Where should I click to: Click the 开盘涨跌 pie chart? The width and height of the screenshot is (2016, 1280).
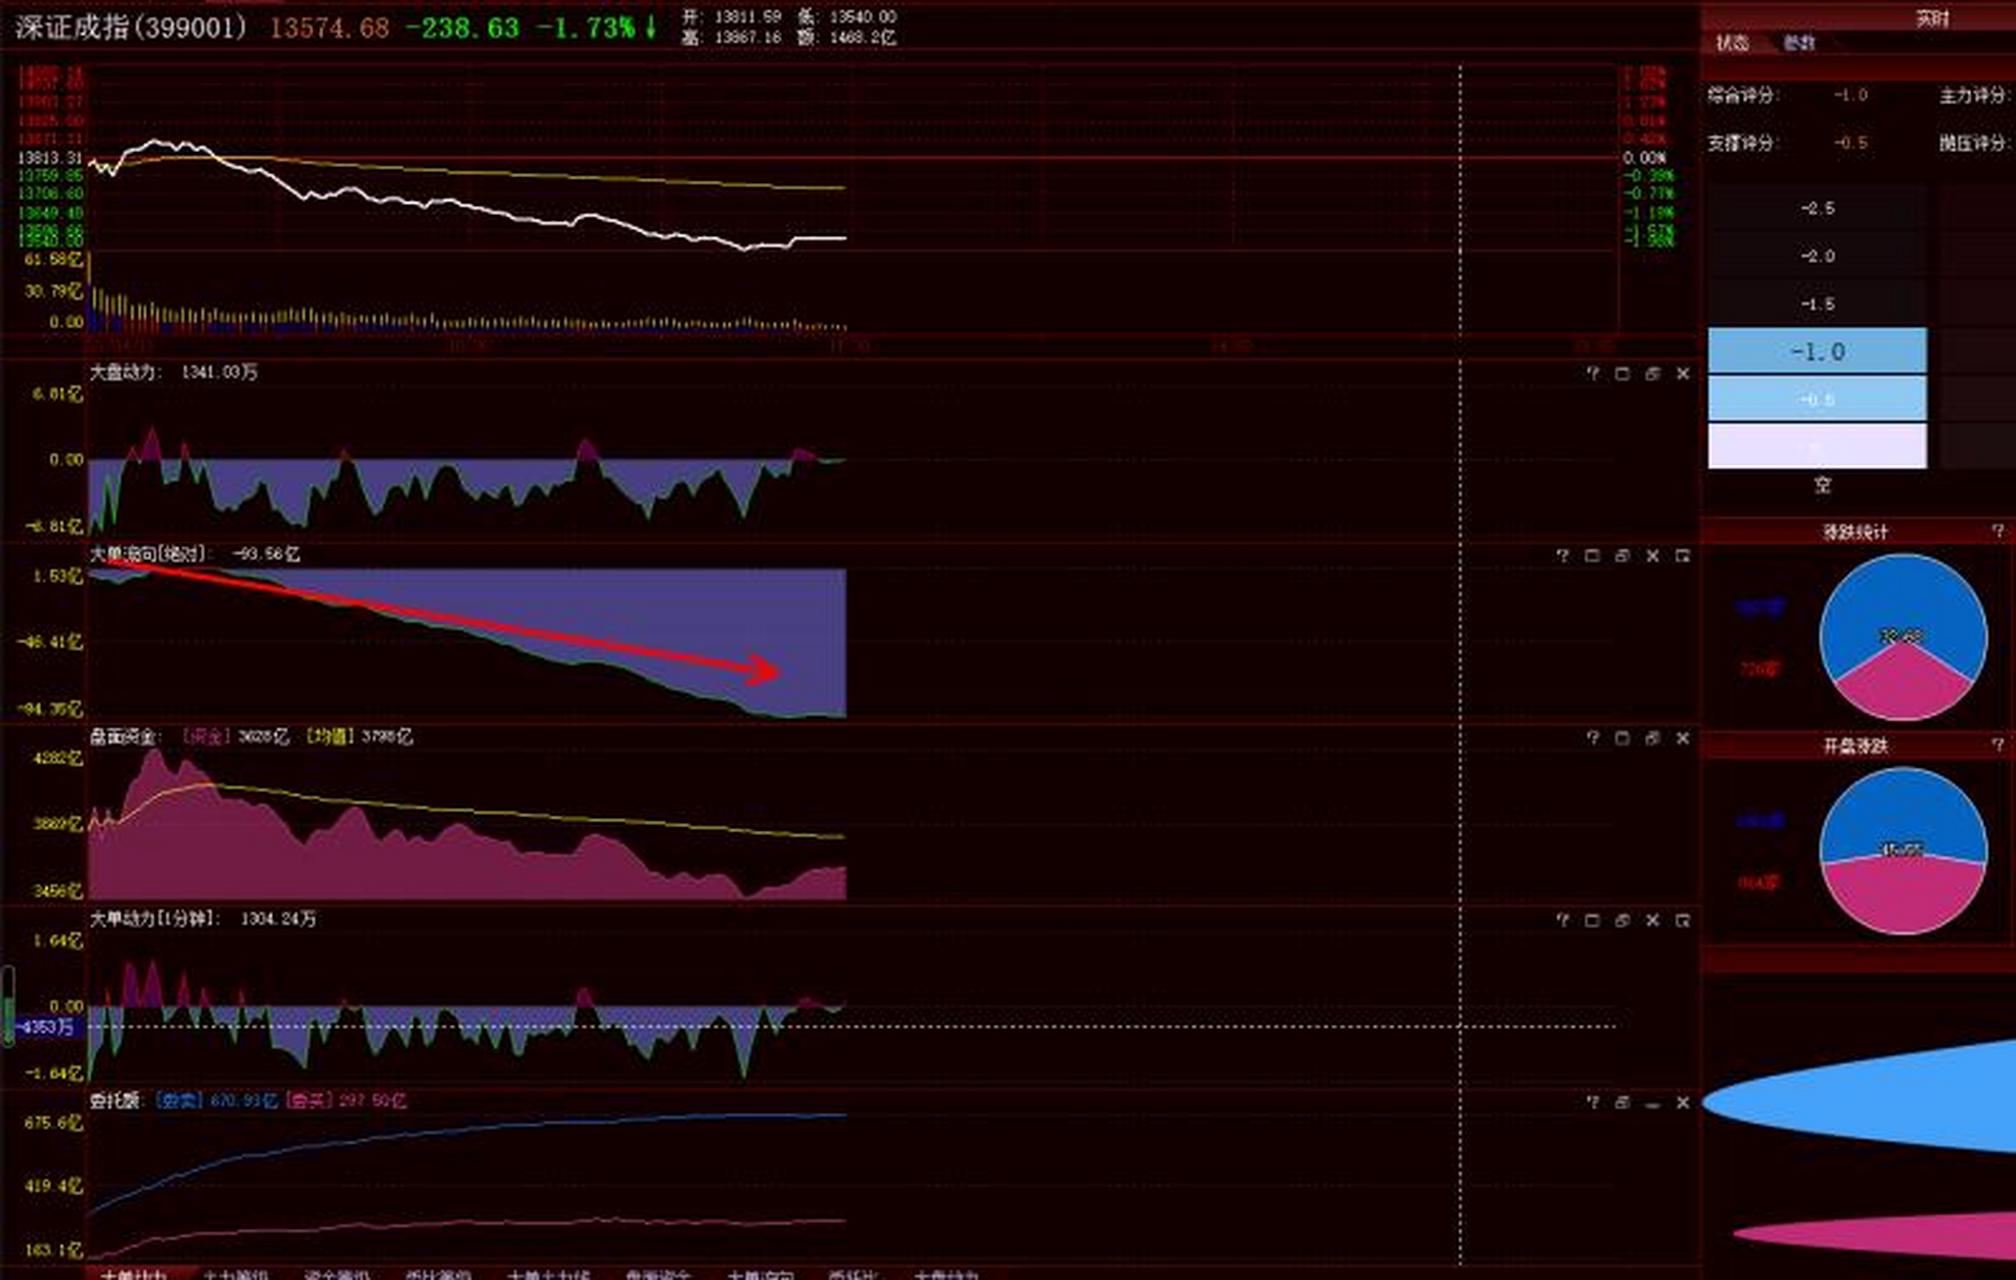click(x=1902, y=851)
